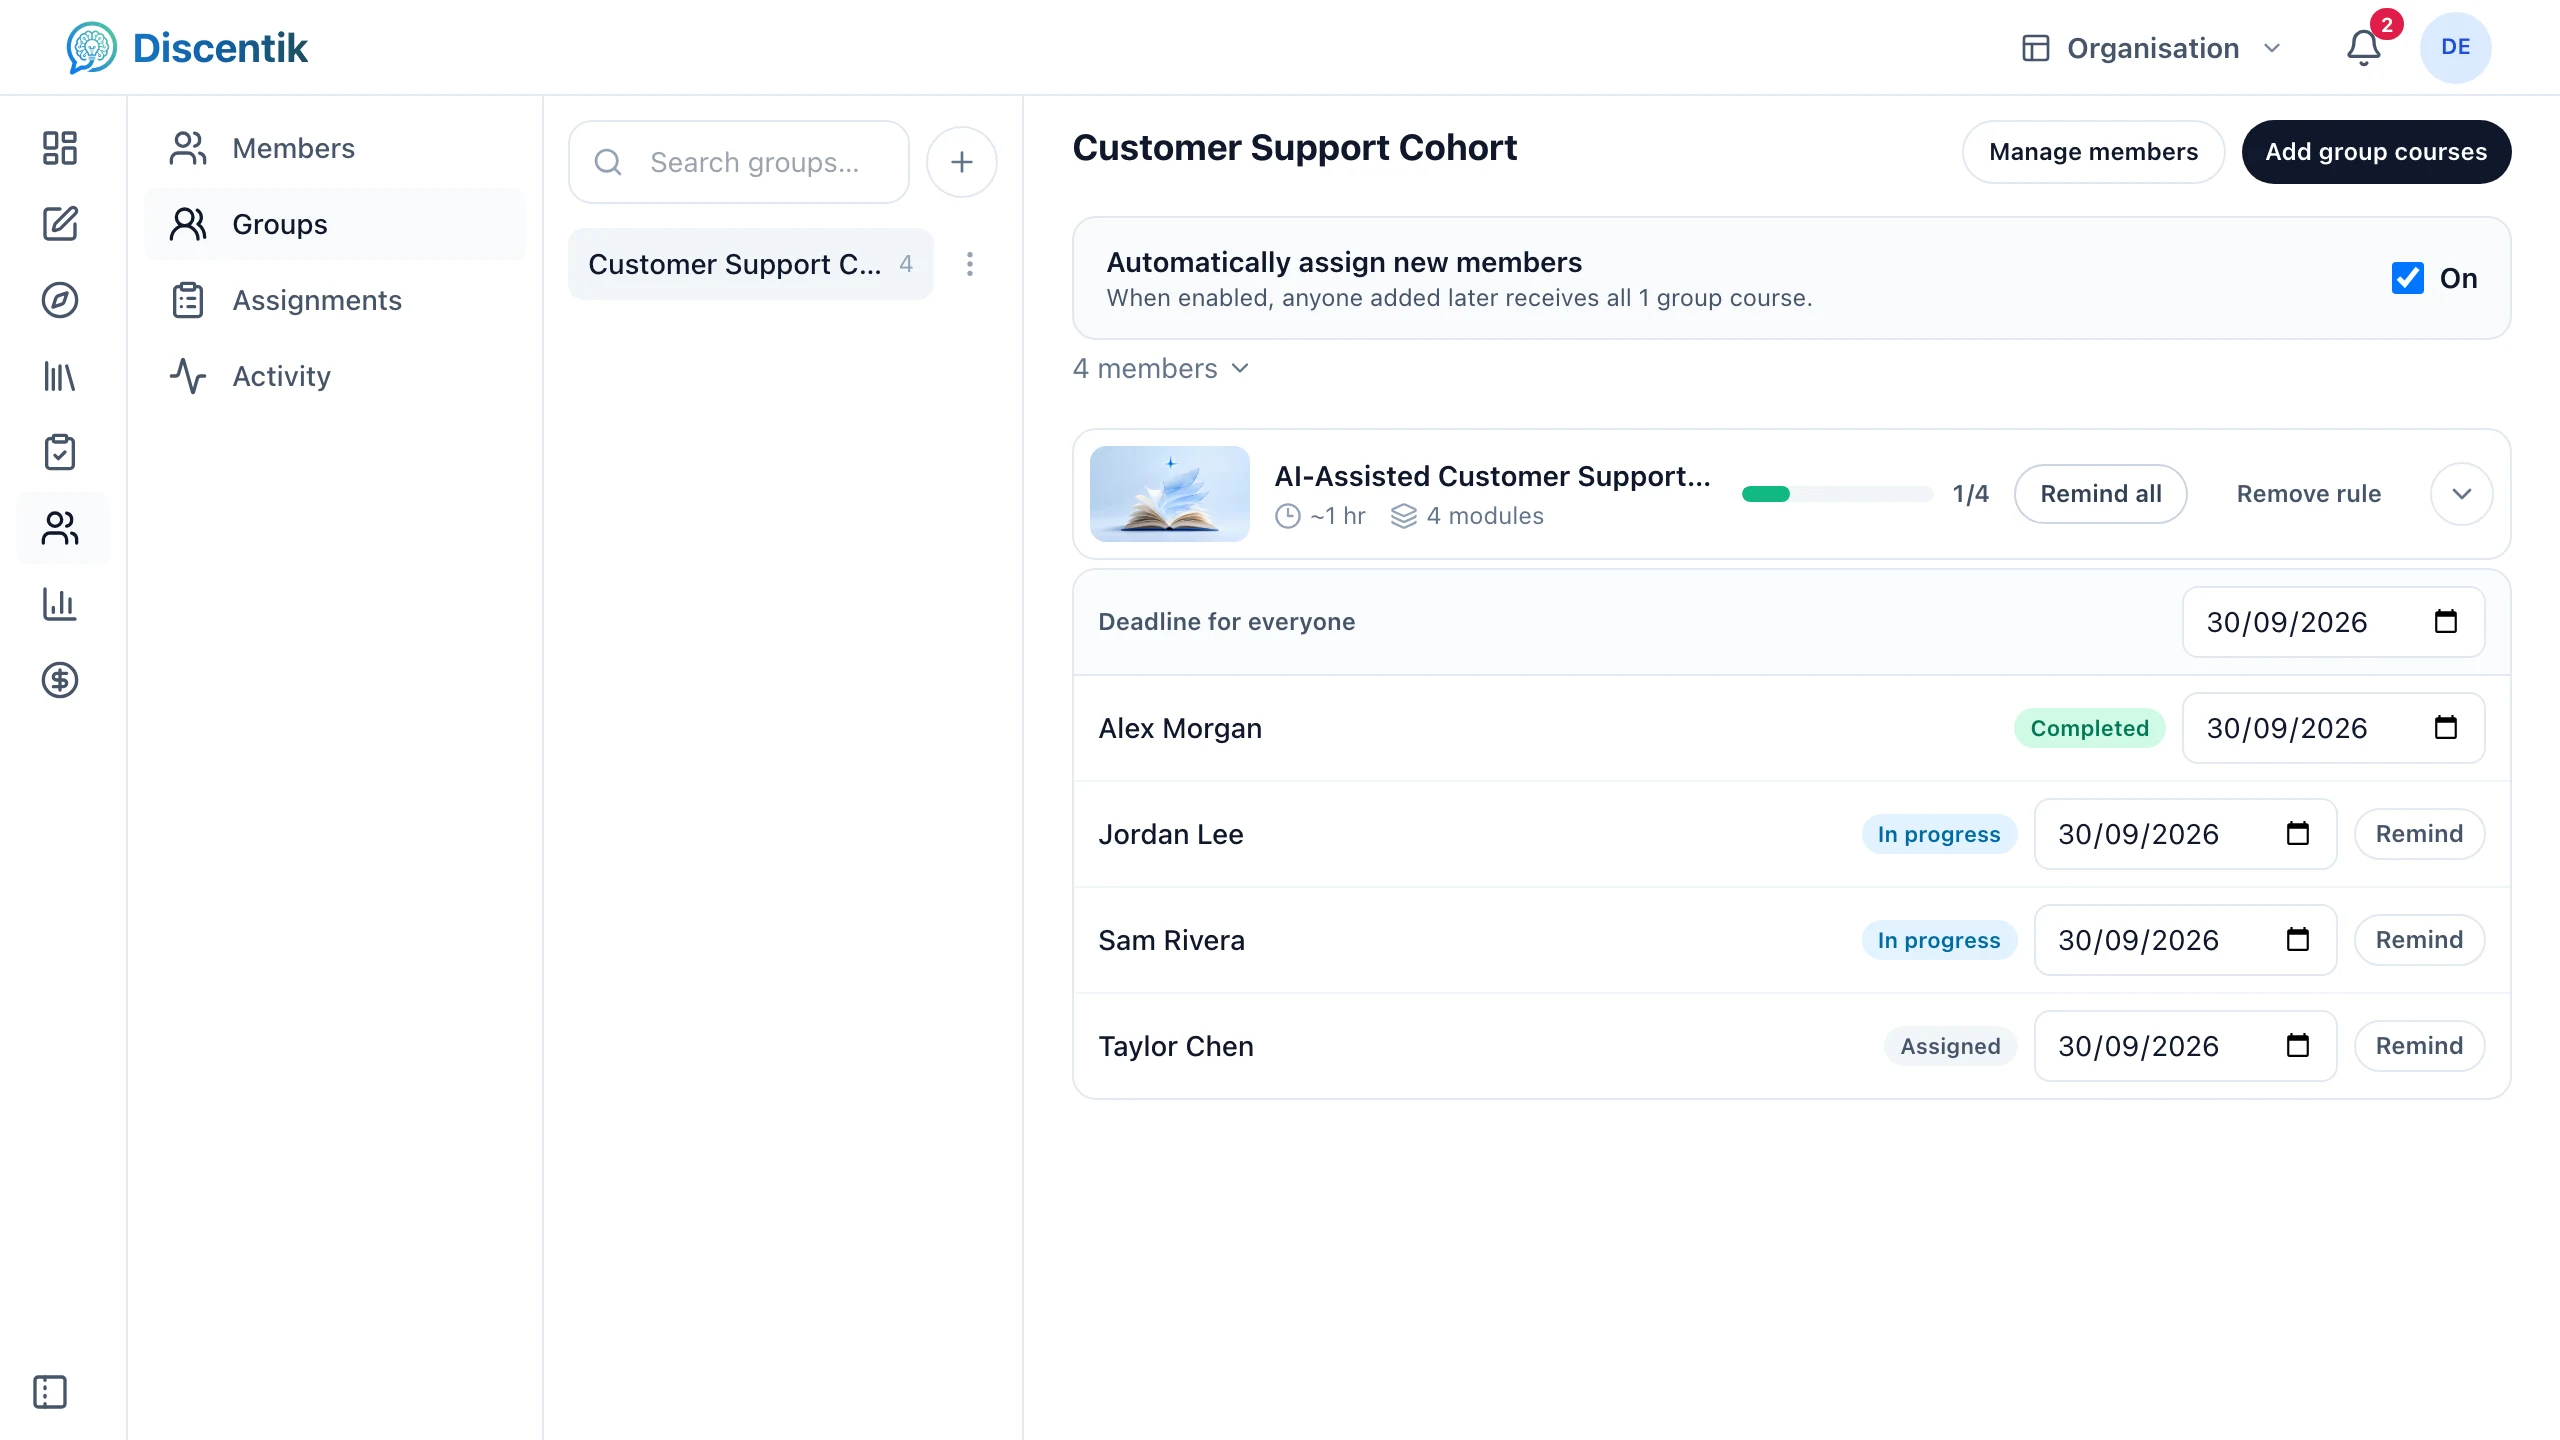Click the clipboard check icon in sidebar
Viewport: 2560px width, 1440px height.
click(x=60, y=452)
